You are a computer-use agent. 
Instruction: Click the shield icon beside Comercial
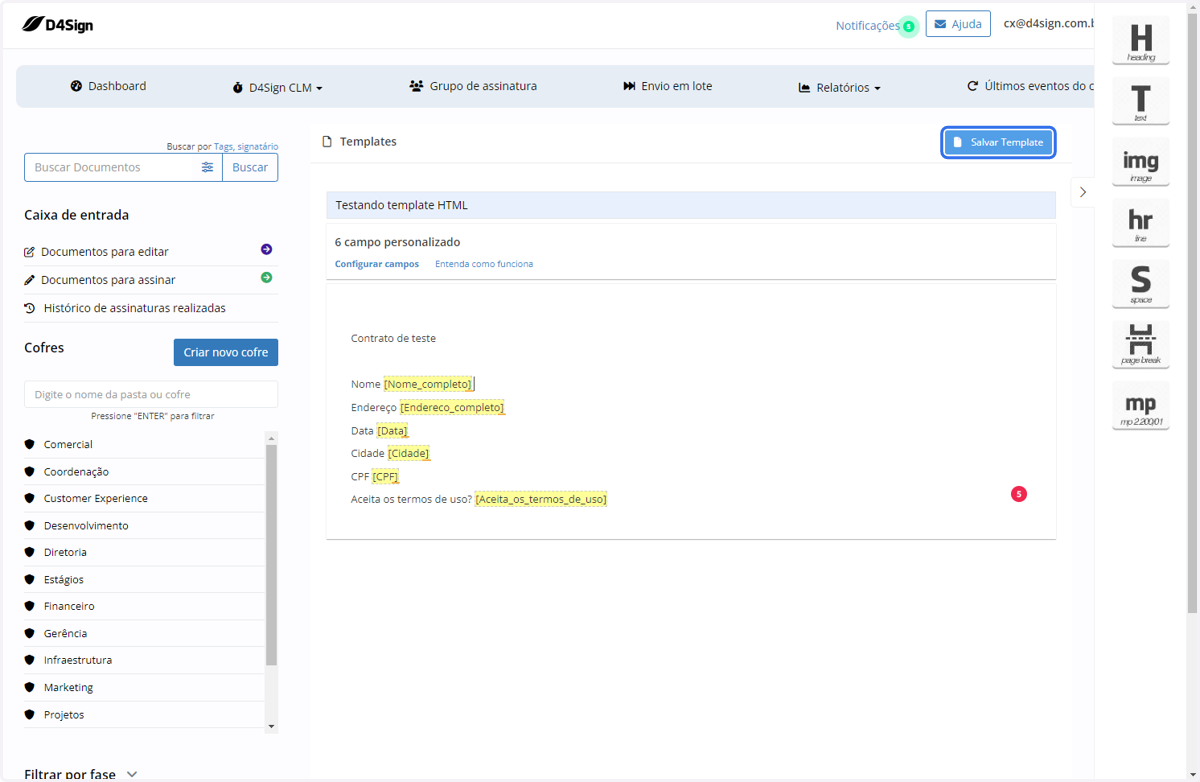[x=30, y=444]
